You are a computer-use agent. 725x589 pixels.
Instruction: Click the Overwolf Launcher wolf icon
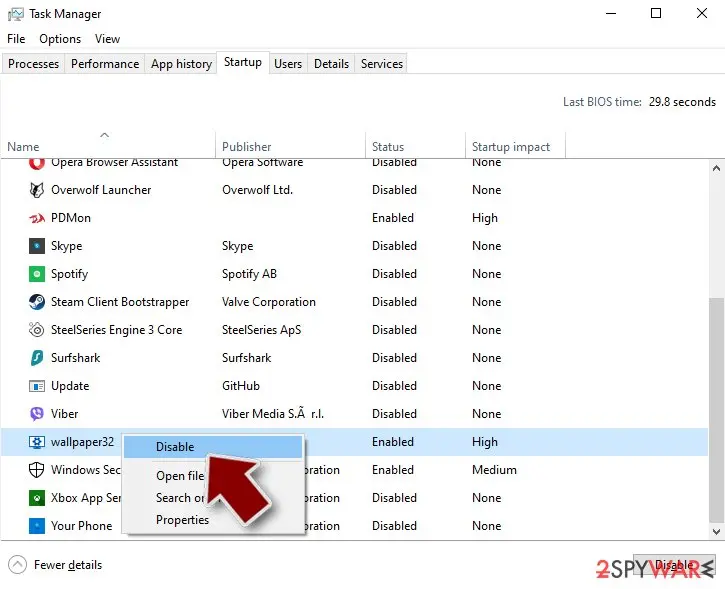coord(37,190)
